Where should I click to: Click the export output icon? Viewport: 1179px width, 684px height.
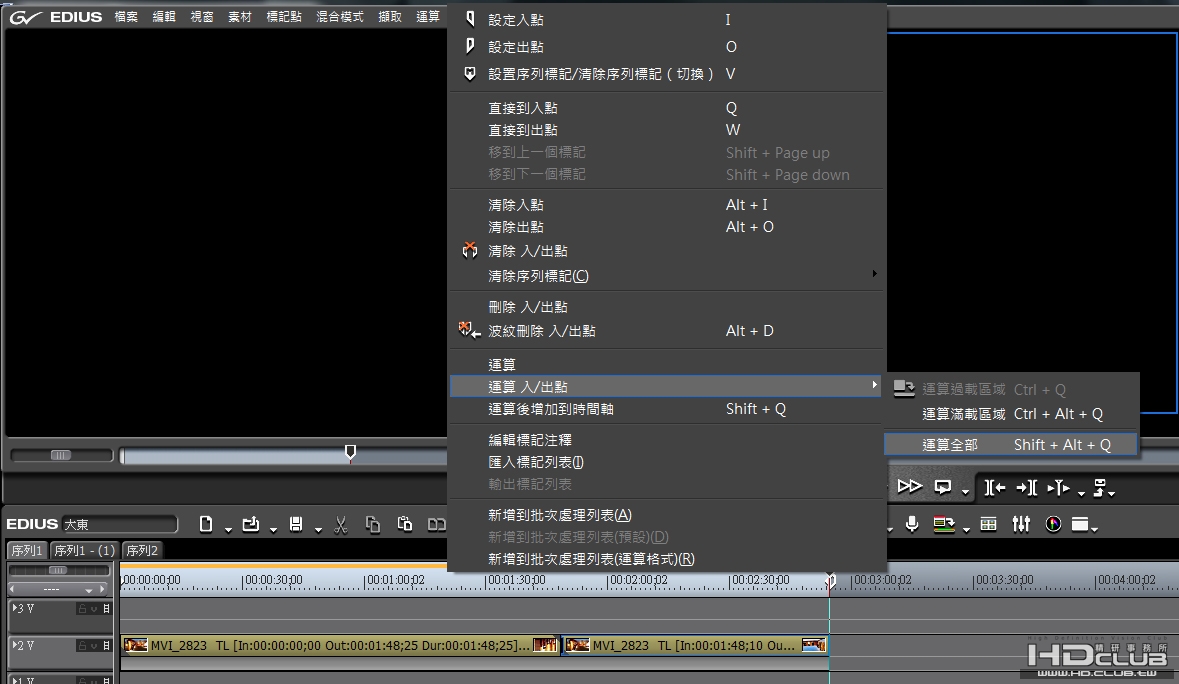(x=1099, y=487)
